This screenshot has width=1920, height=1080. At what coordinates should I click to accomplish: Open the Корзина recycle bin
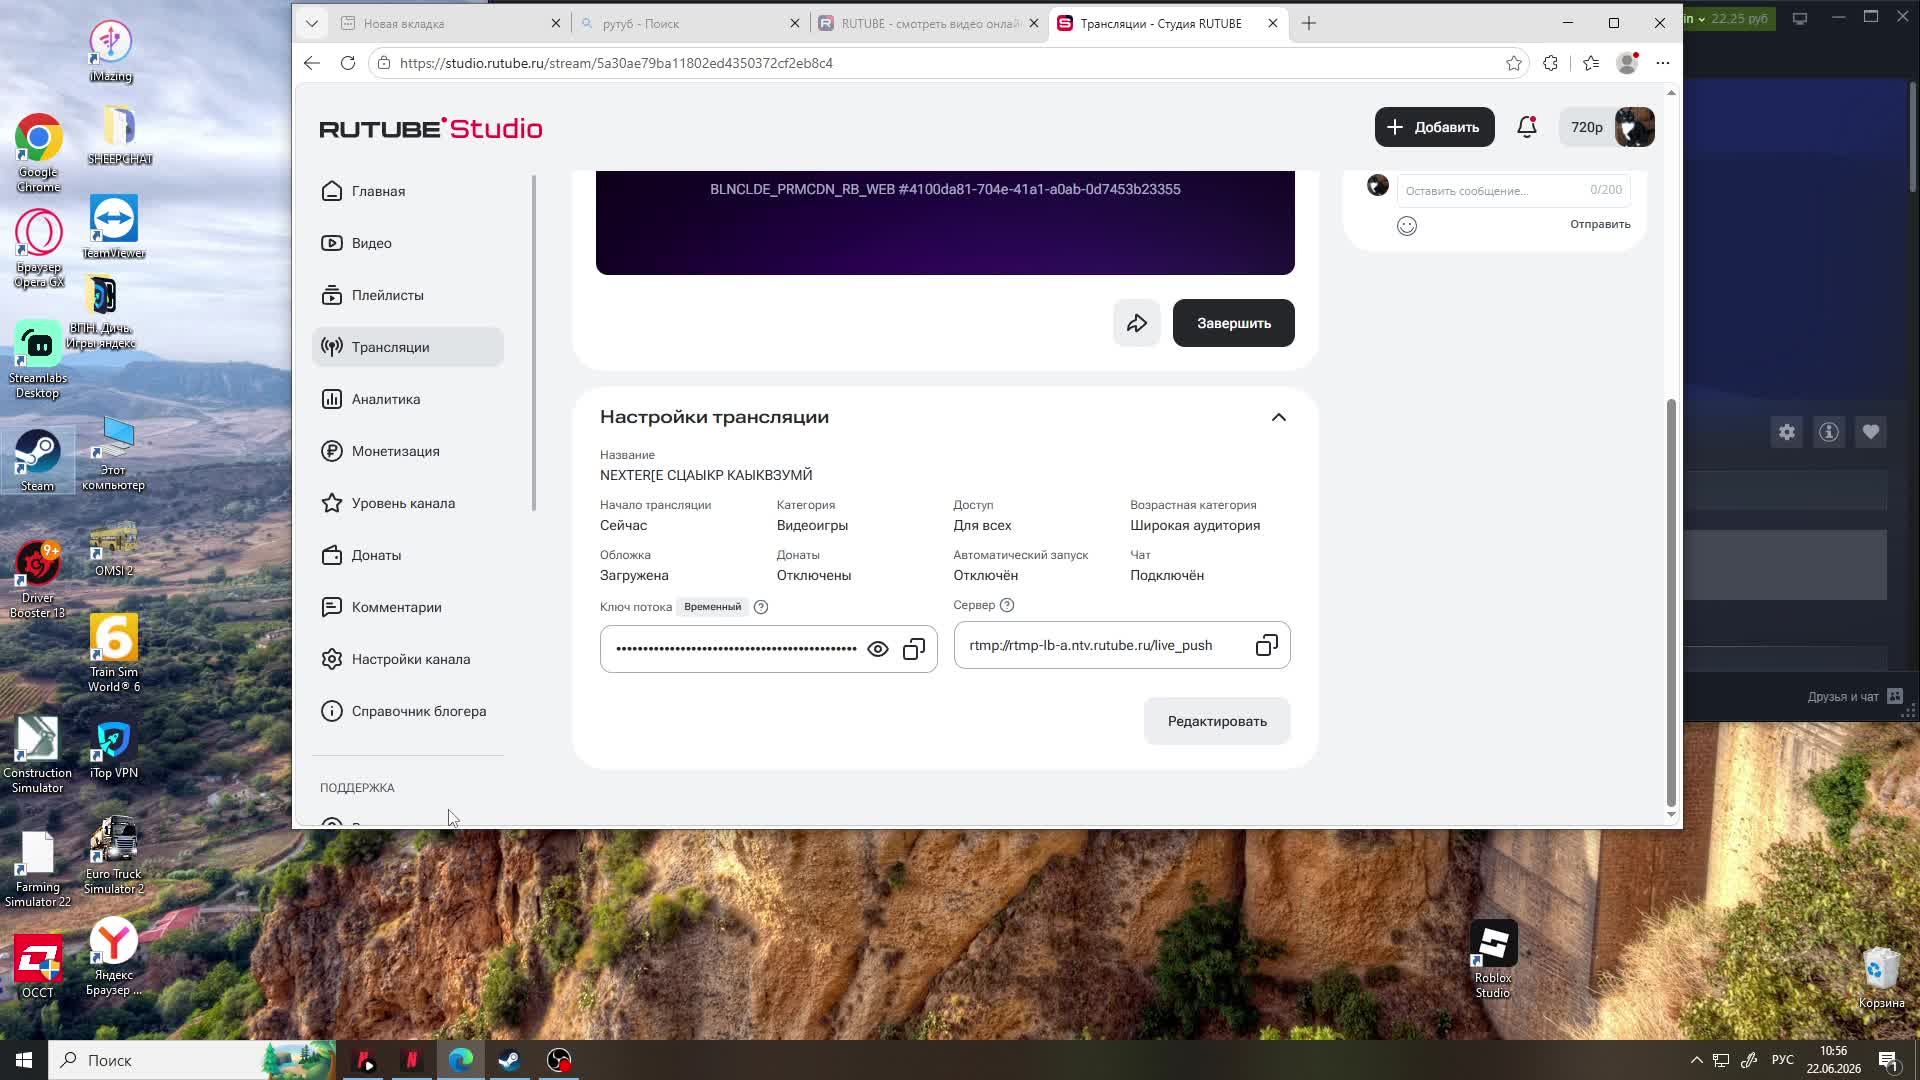click(1882, 978)
